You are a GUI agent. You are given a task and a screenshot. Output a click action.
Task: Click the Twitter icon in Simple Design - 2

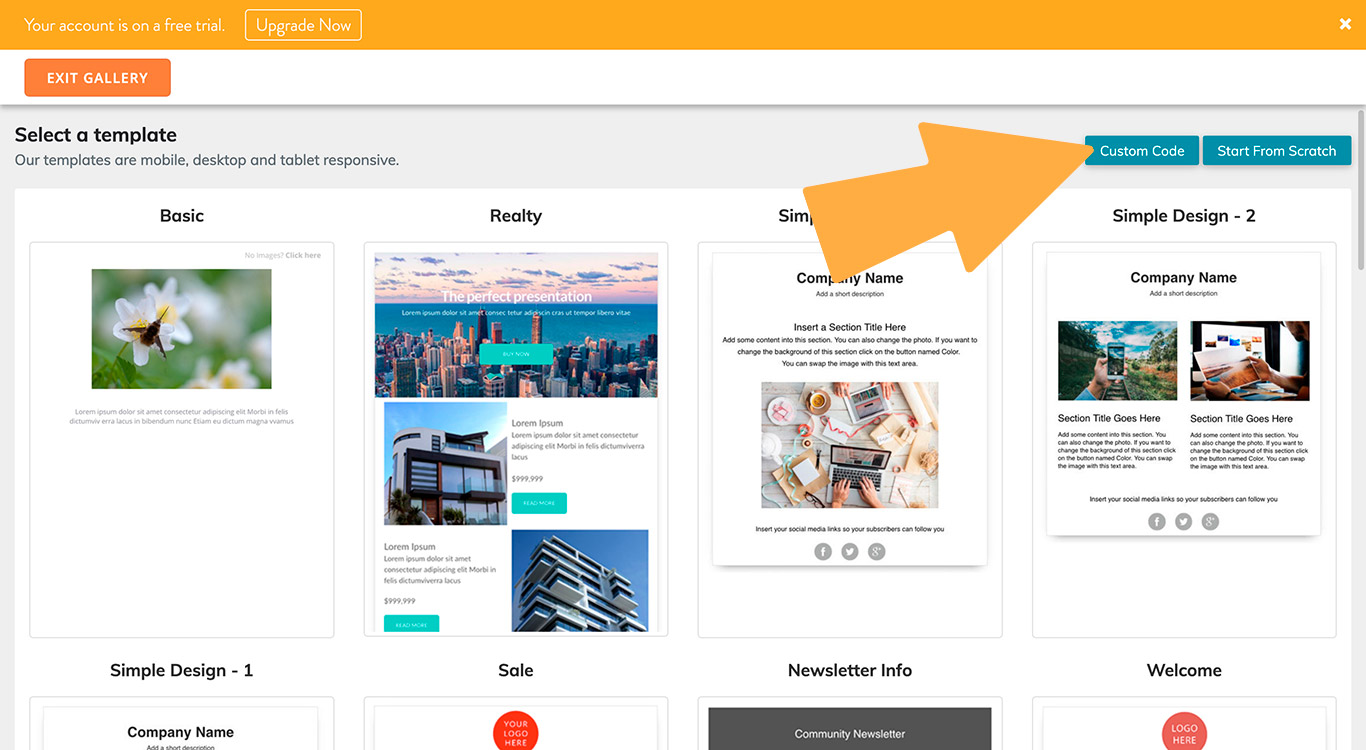pyautogui.click(x=1184, y=521)
